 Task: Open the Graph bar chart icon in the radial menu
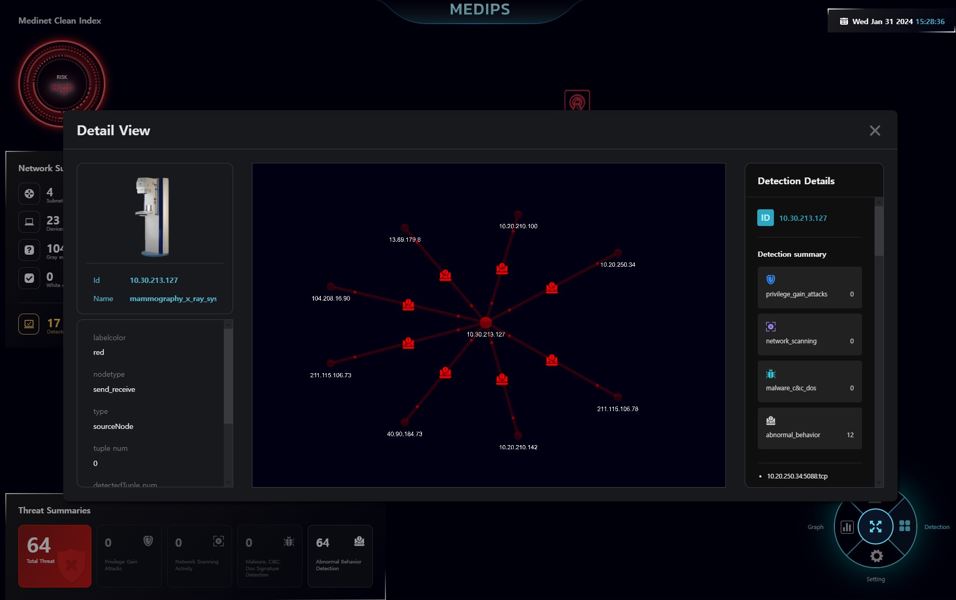[x=847, y=527]
